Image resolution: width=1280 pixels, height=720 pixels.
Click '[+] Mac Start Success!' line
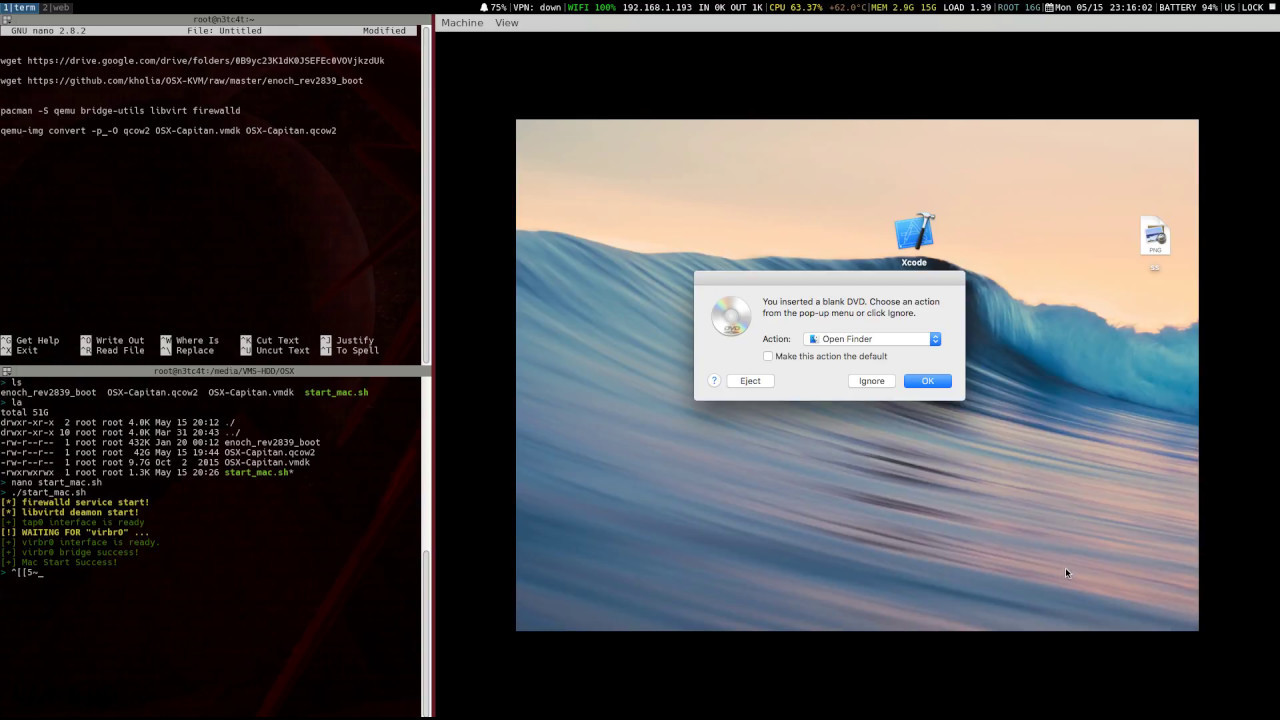coord(59,562)
